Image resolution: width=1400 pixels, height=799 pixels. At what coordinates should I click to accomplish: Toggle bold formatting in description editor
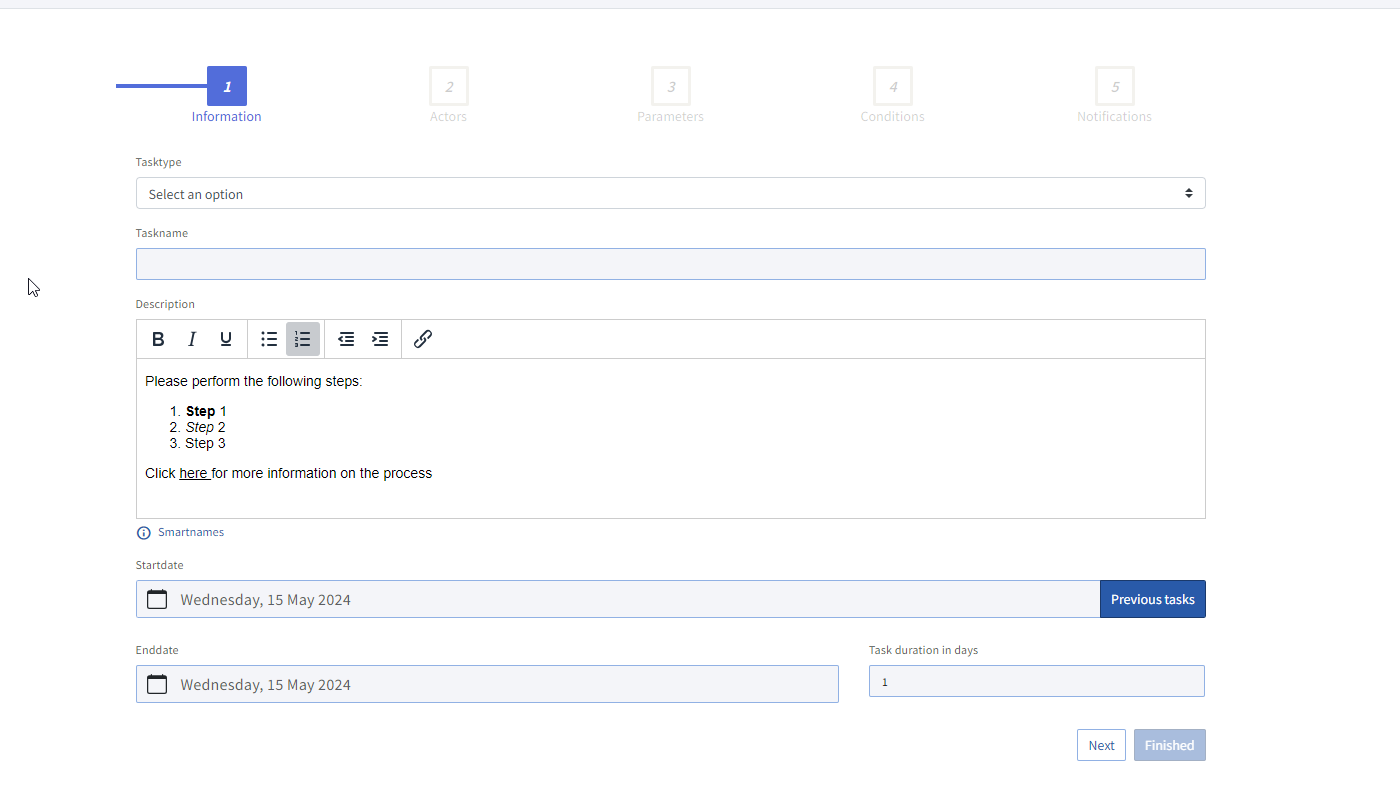click(158, 339)
